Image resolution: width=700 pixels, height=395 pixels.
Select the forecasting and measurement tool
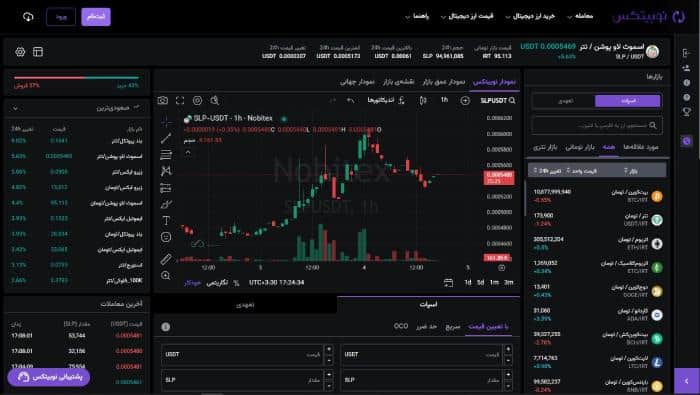[x=166, y=188]
